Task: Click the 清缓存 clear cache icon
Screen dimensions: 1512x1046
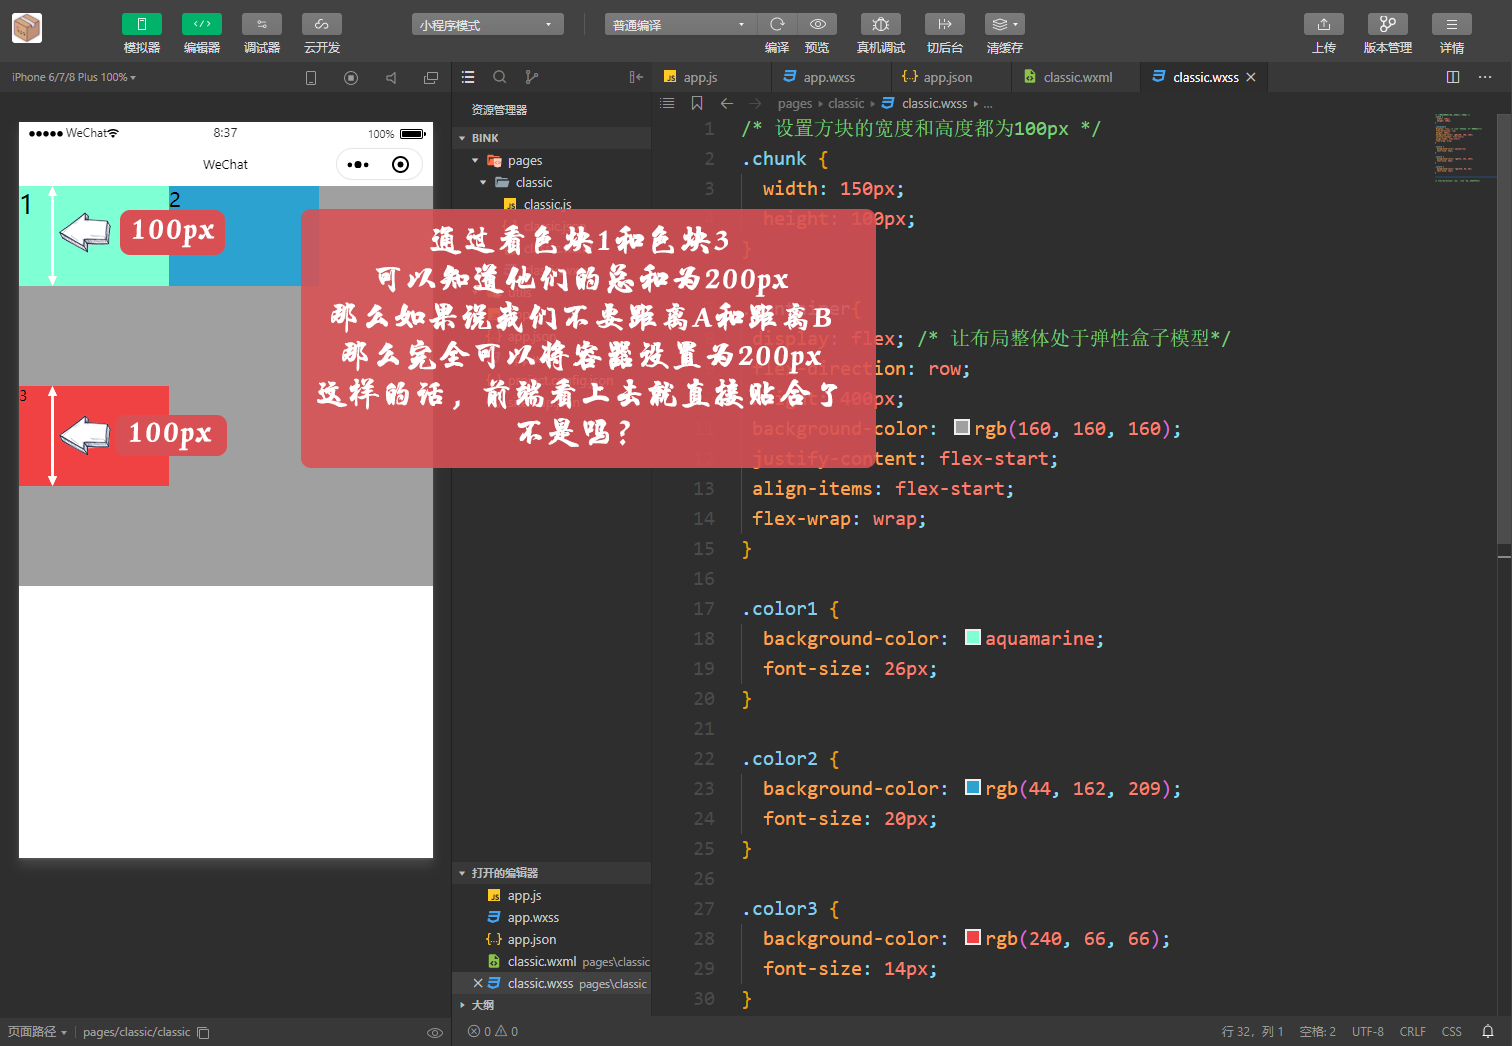Action: tap(1004, 24)
